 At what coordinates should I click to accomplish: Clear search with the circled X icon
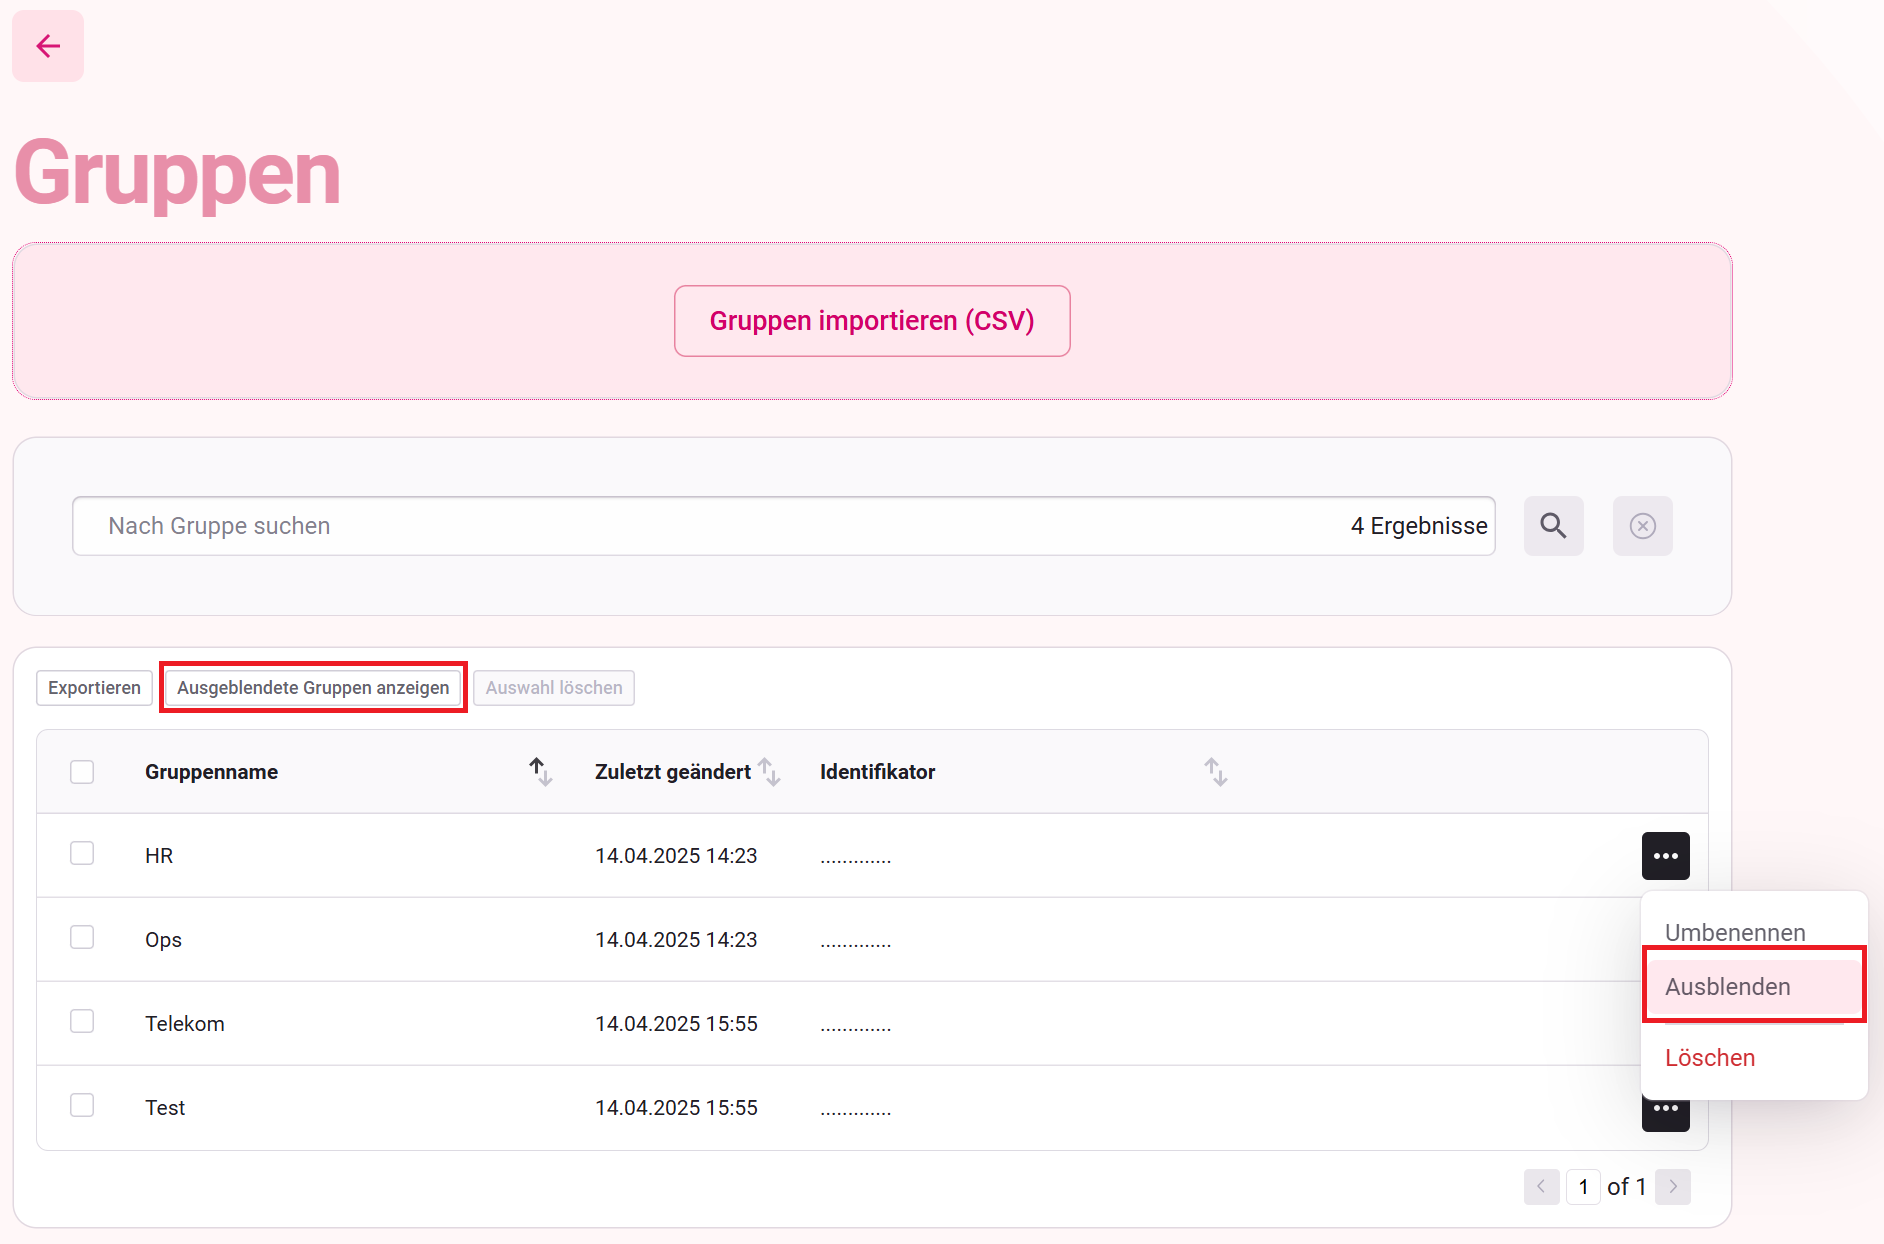point(1642,526)
